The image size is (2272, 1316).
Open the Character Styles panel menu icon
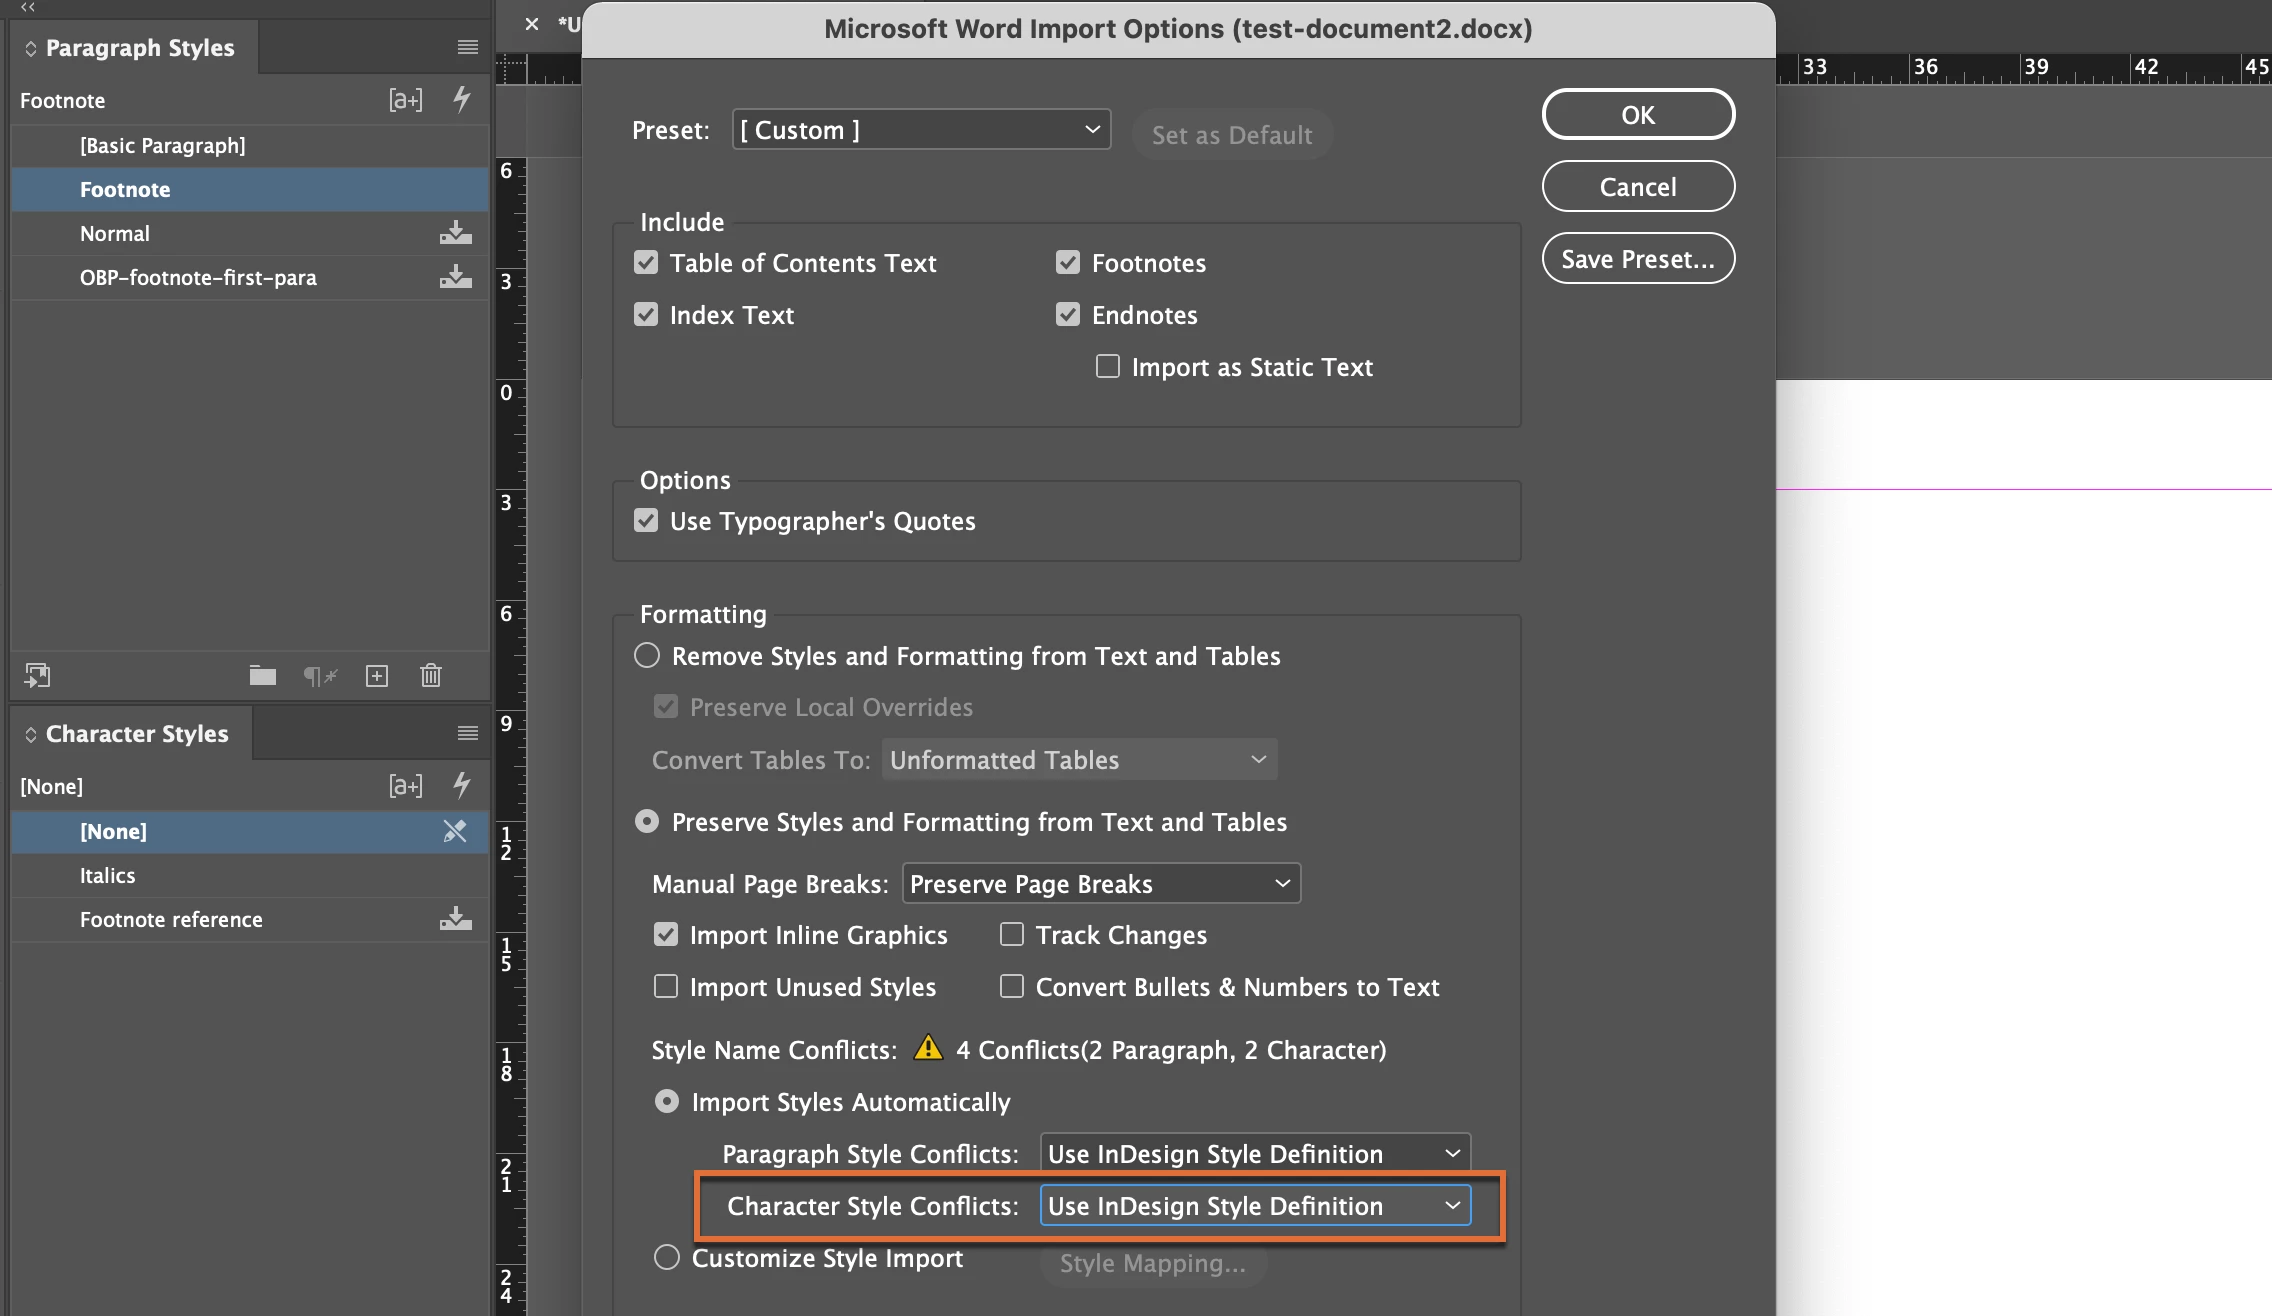click(x=467, y=733)
